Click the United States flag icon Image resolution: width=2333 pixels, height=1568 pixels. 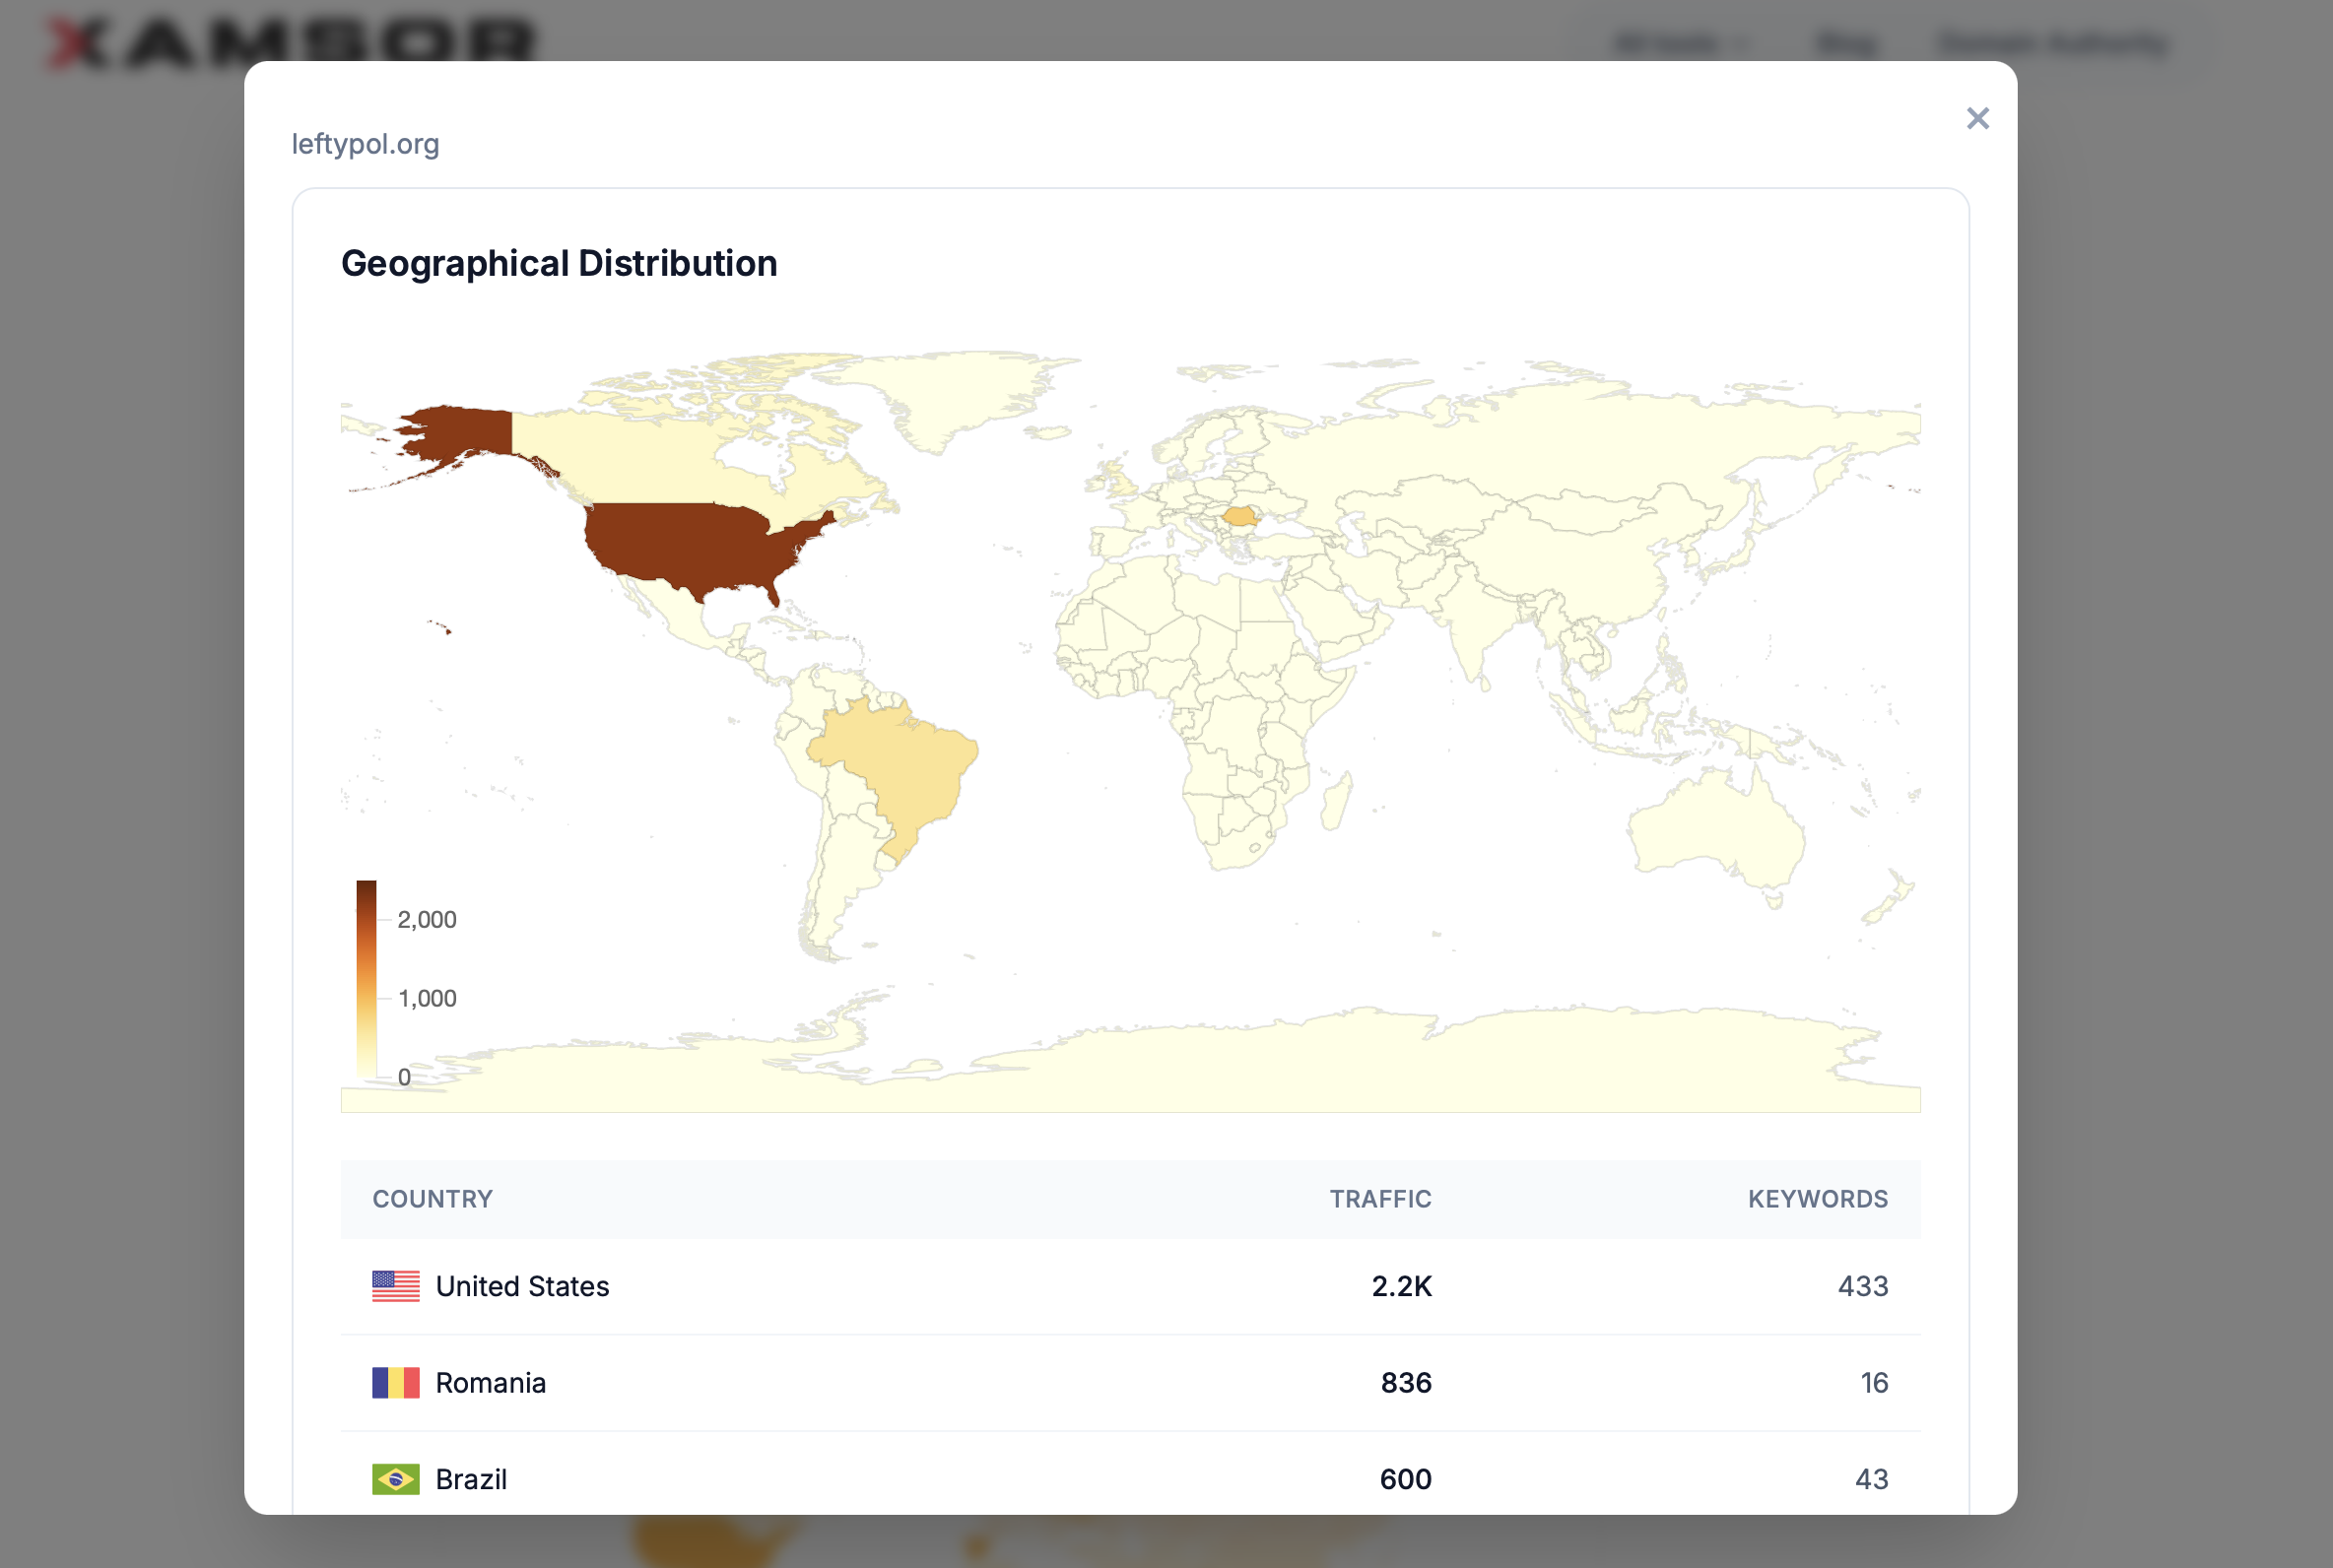[395, 1286]
